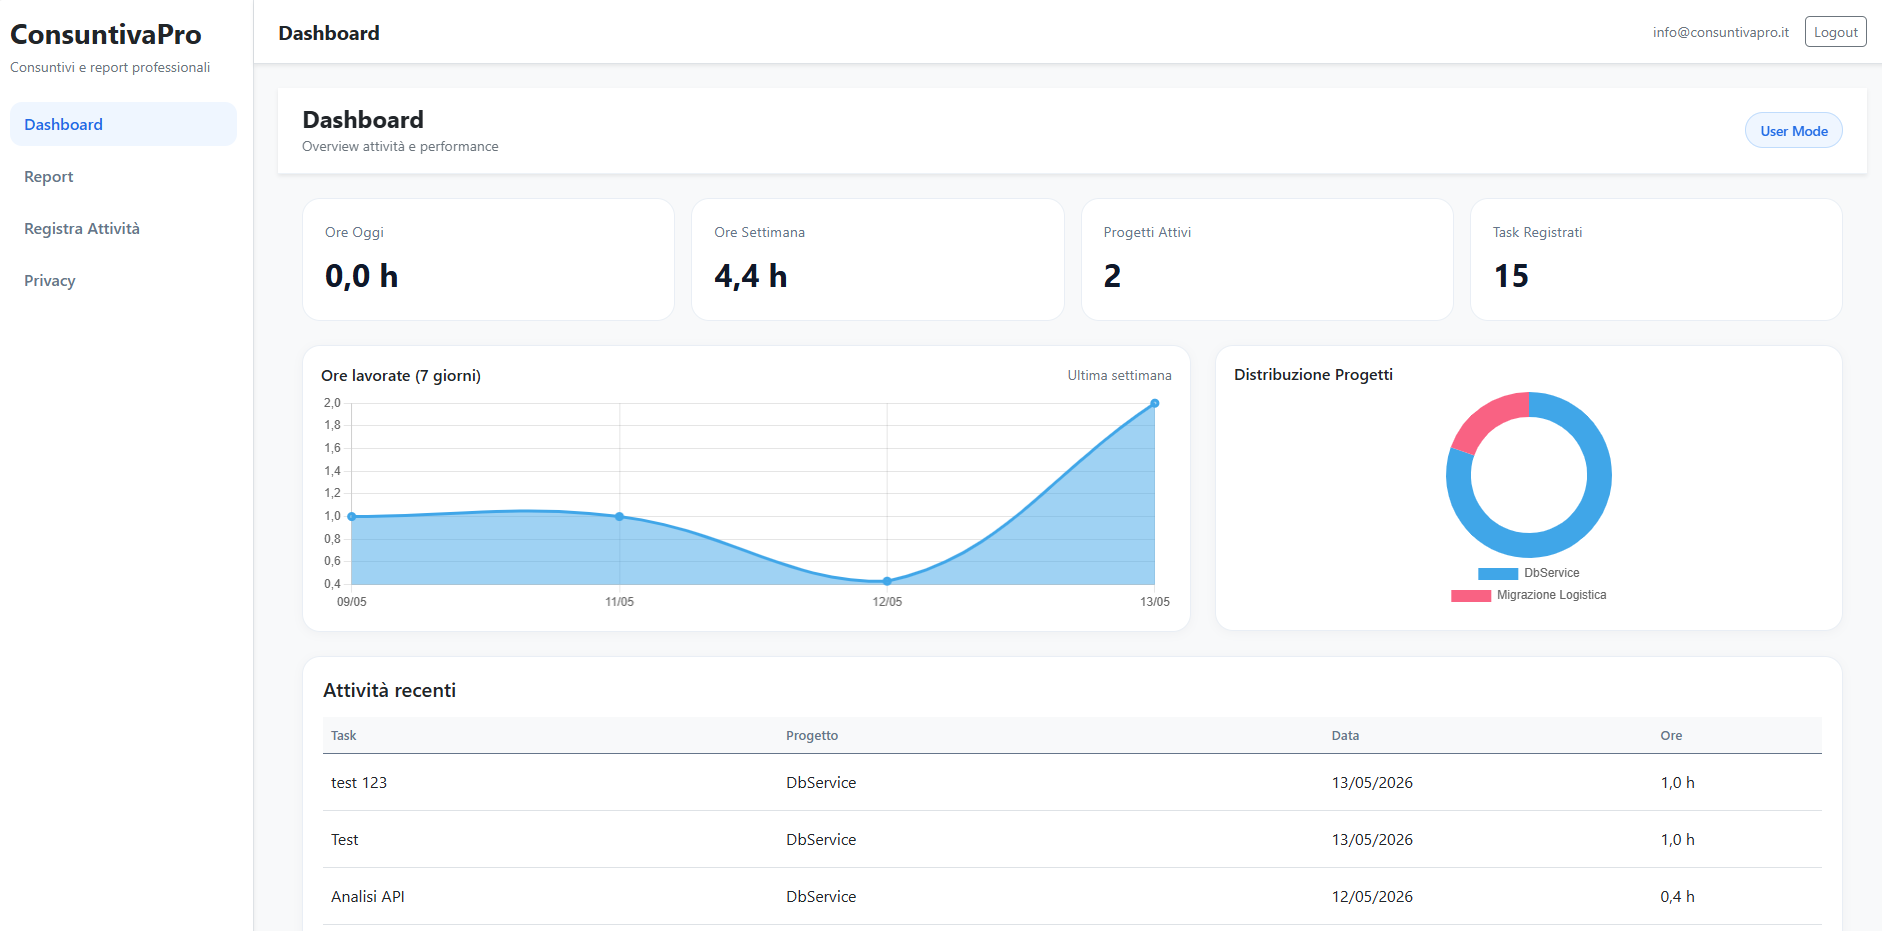
Task: Click the Logout button
Action: [x=1835, y=32]
